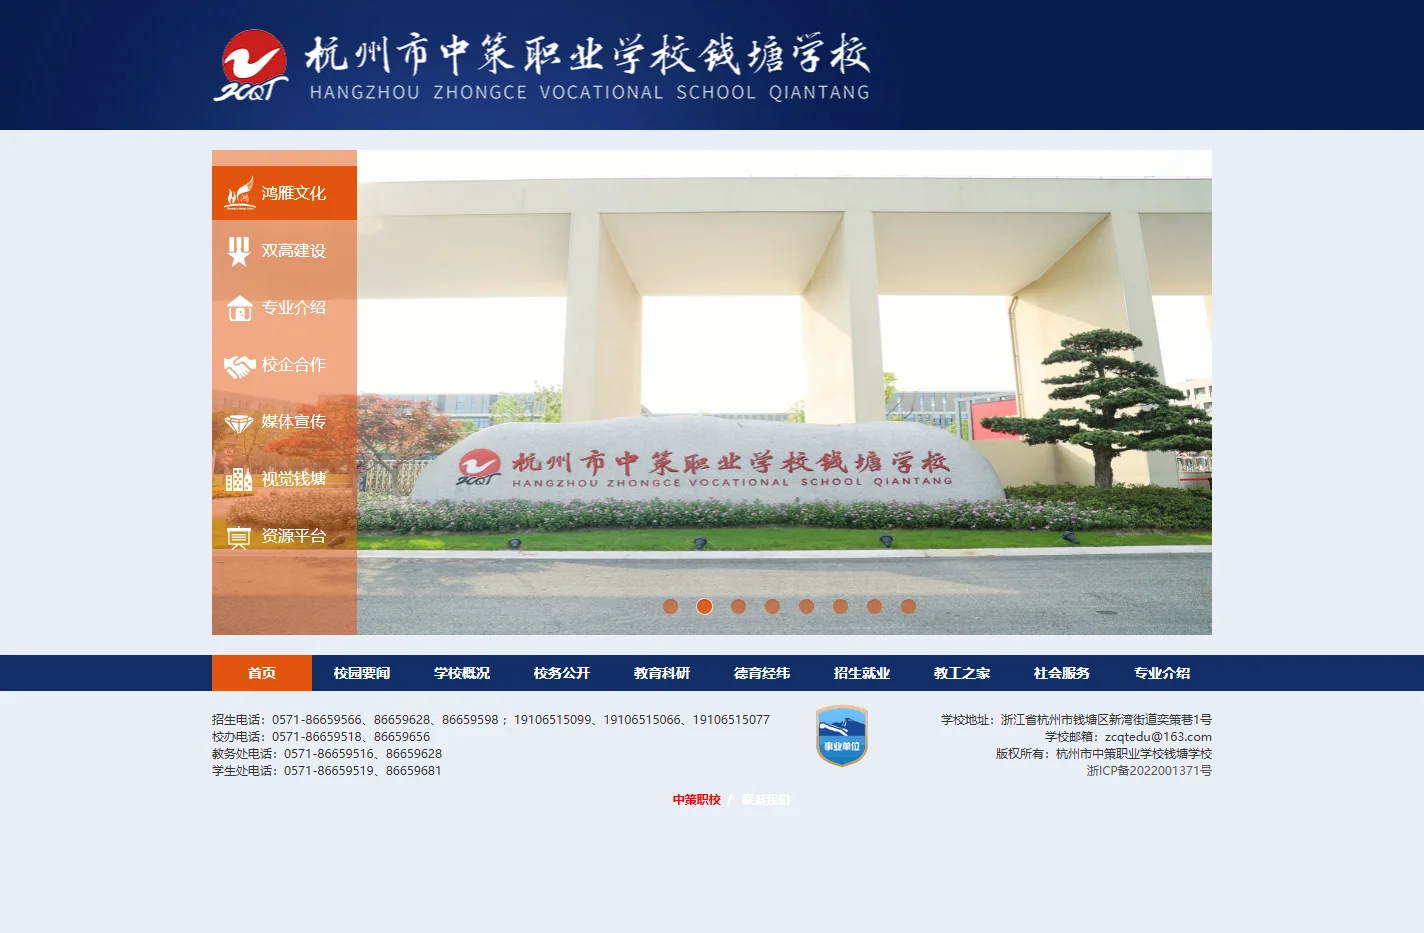Select 校企合作 in the sidebar
Viewport: 1424px width, 933px height.
coord(284,365)
